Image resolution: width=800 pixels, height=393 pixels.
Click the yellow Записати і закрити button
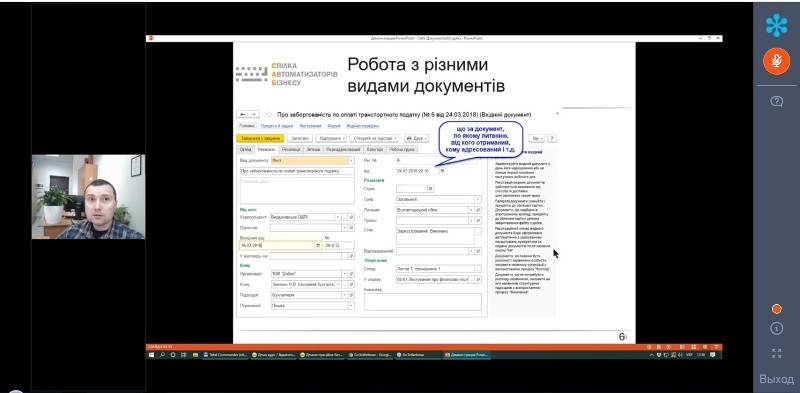260,138
